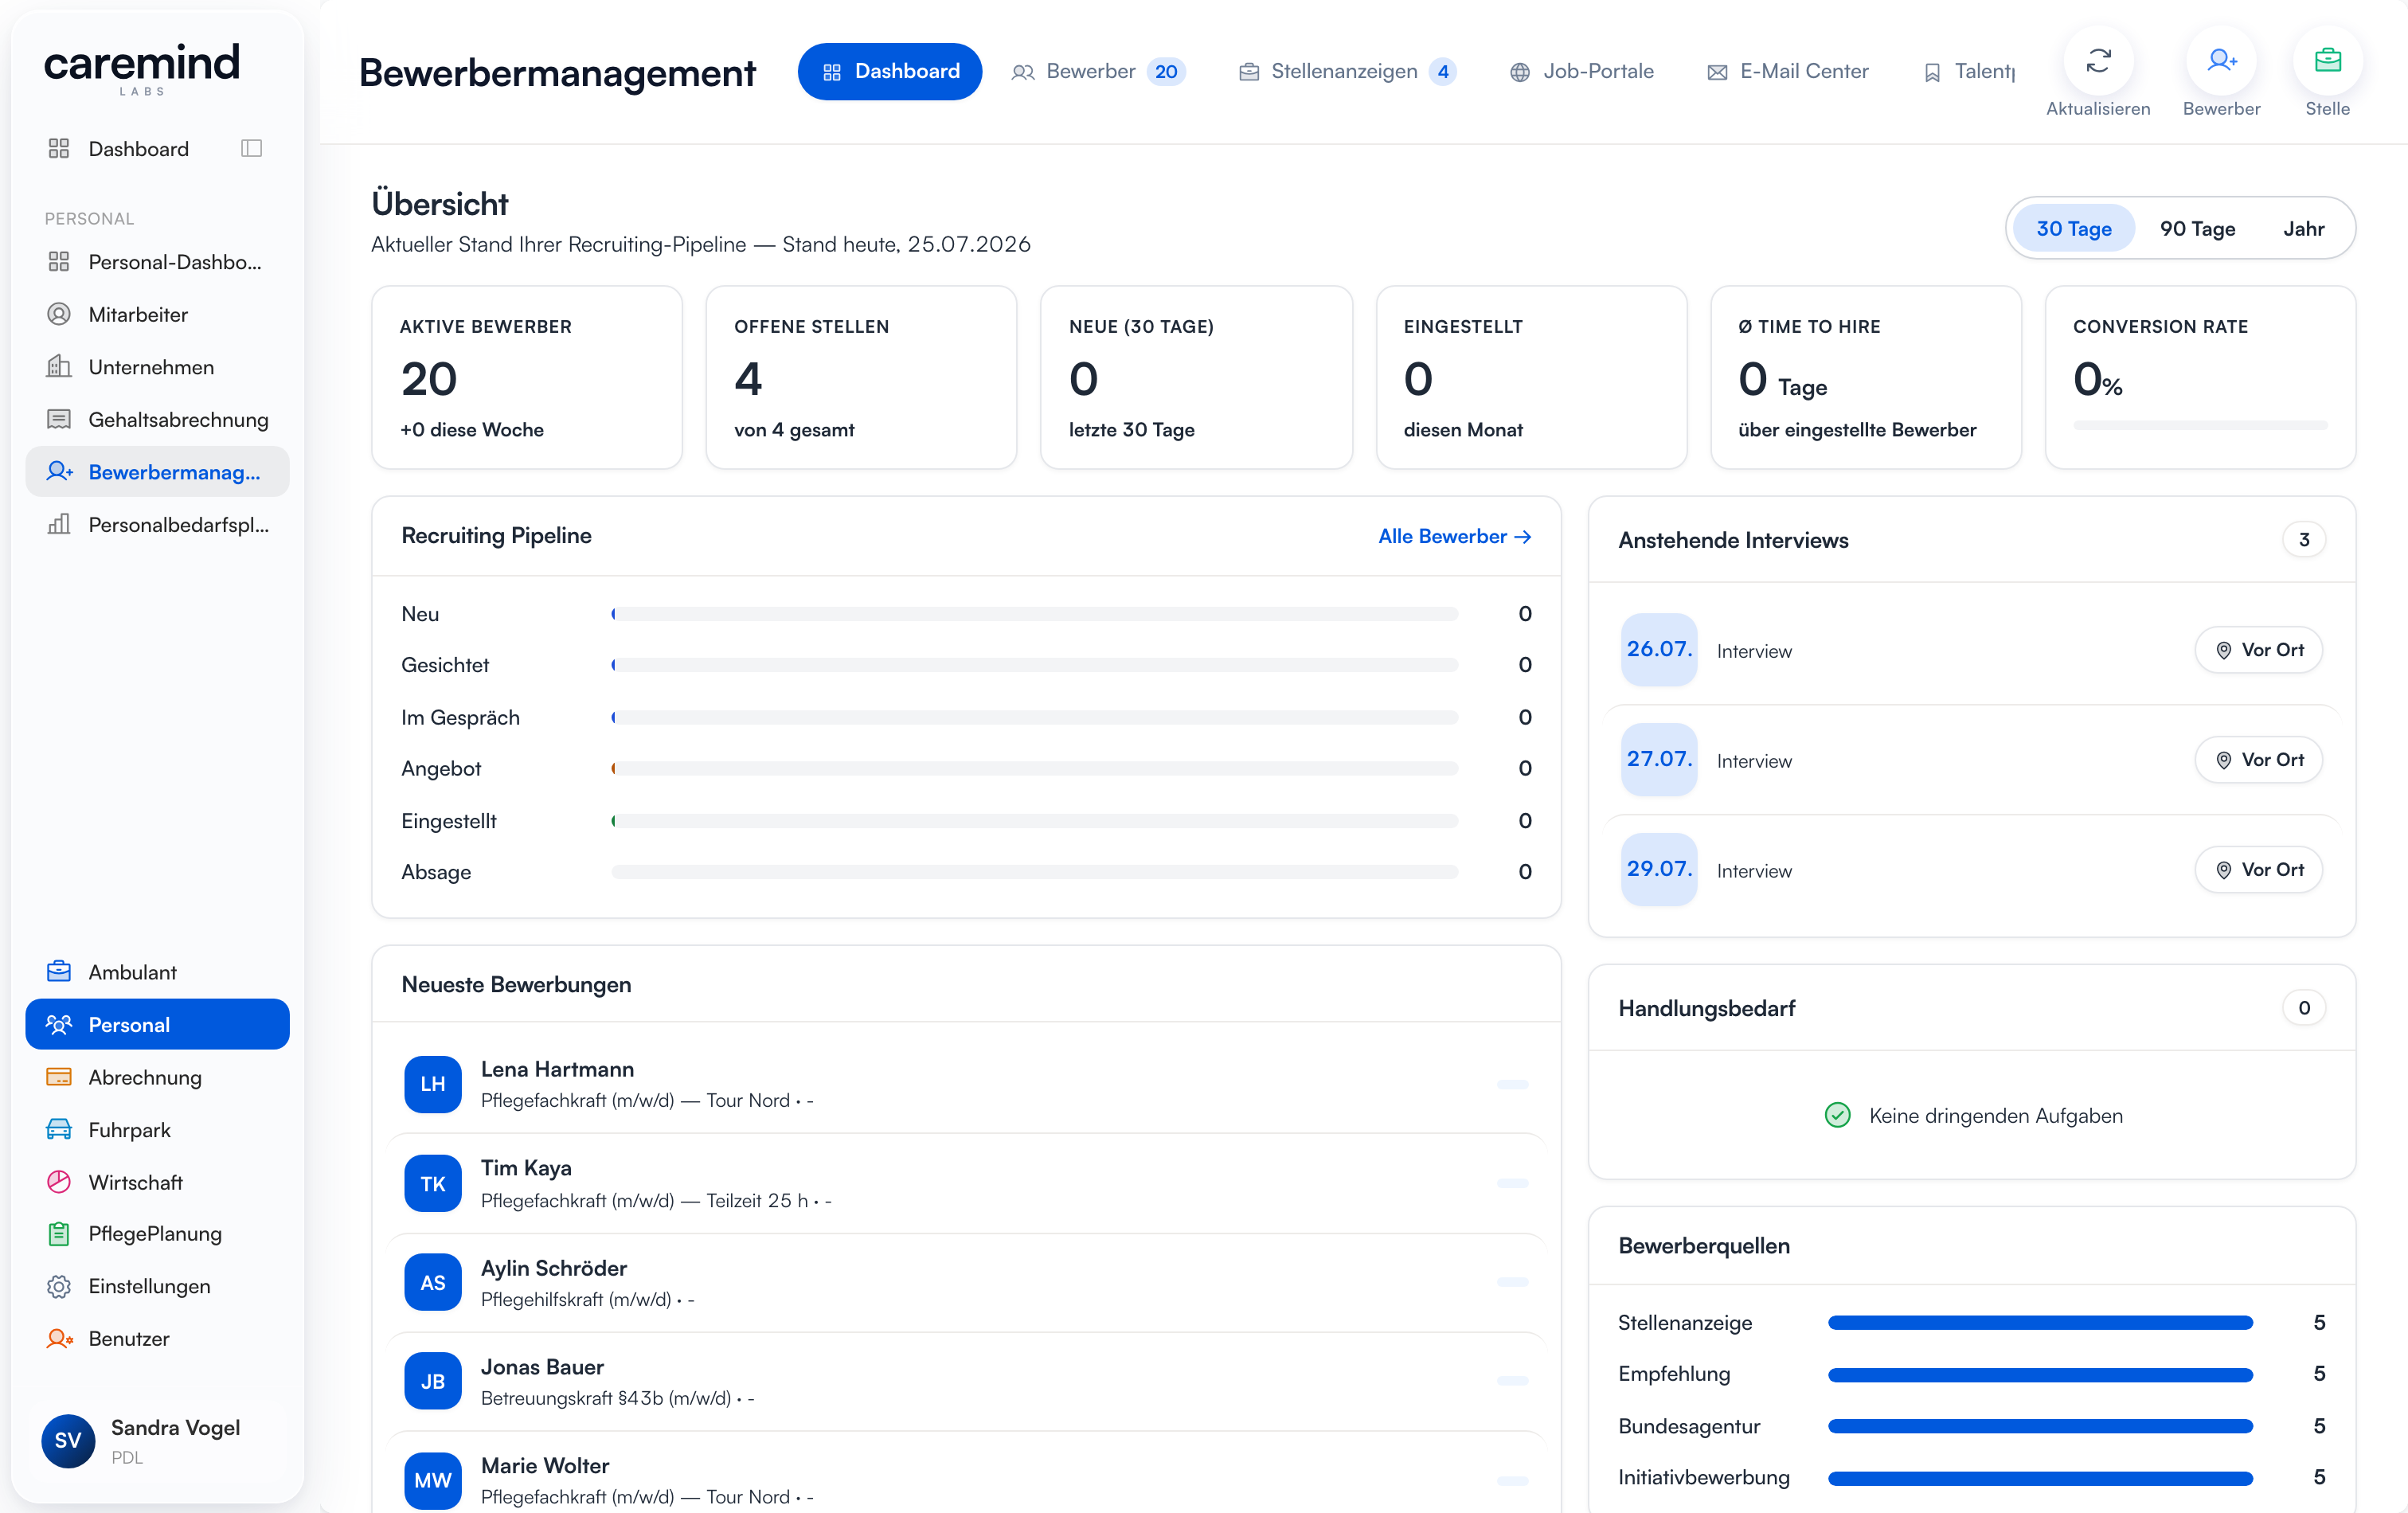Switch period to Jahr
This screenshot has width=2408, height=1513.
click(x=2303, y=228)
